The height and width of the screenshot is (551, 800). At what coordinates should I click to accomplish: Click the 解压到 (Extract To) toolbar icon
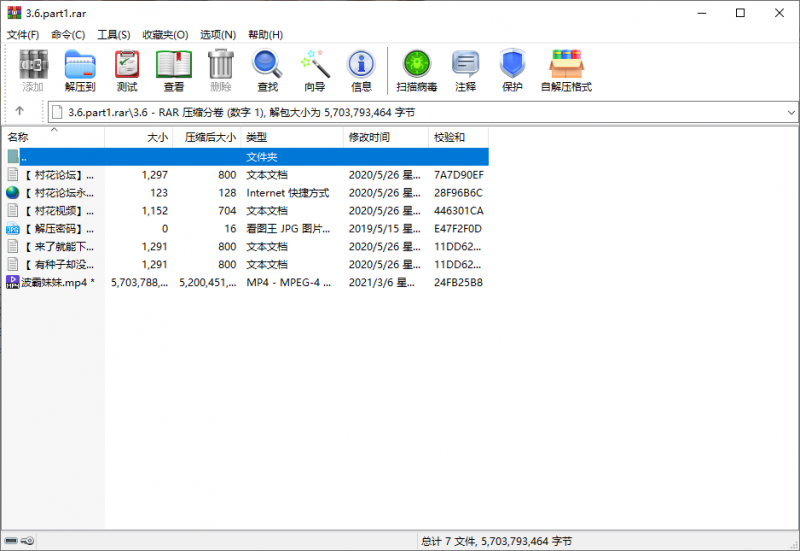79,70
